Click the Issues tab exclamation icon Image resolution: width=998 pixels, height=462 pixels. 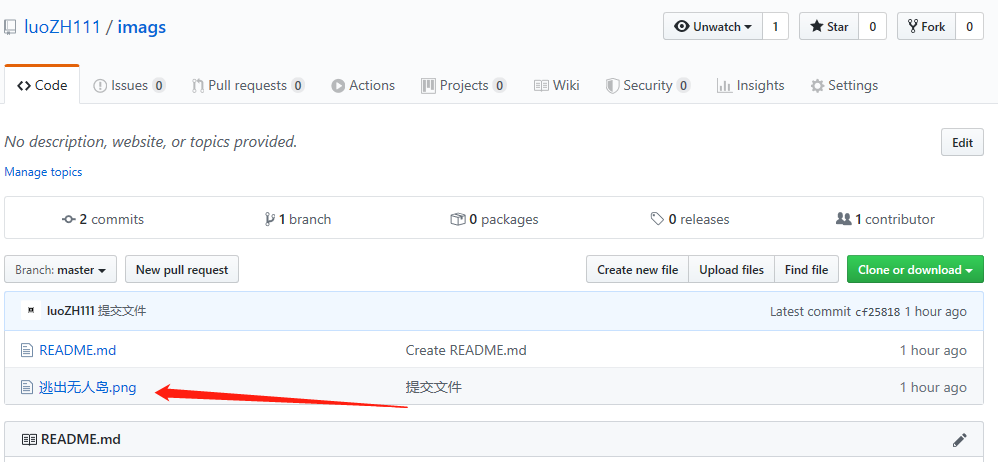[100, 86]
